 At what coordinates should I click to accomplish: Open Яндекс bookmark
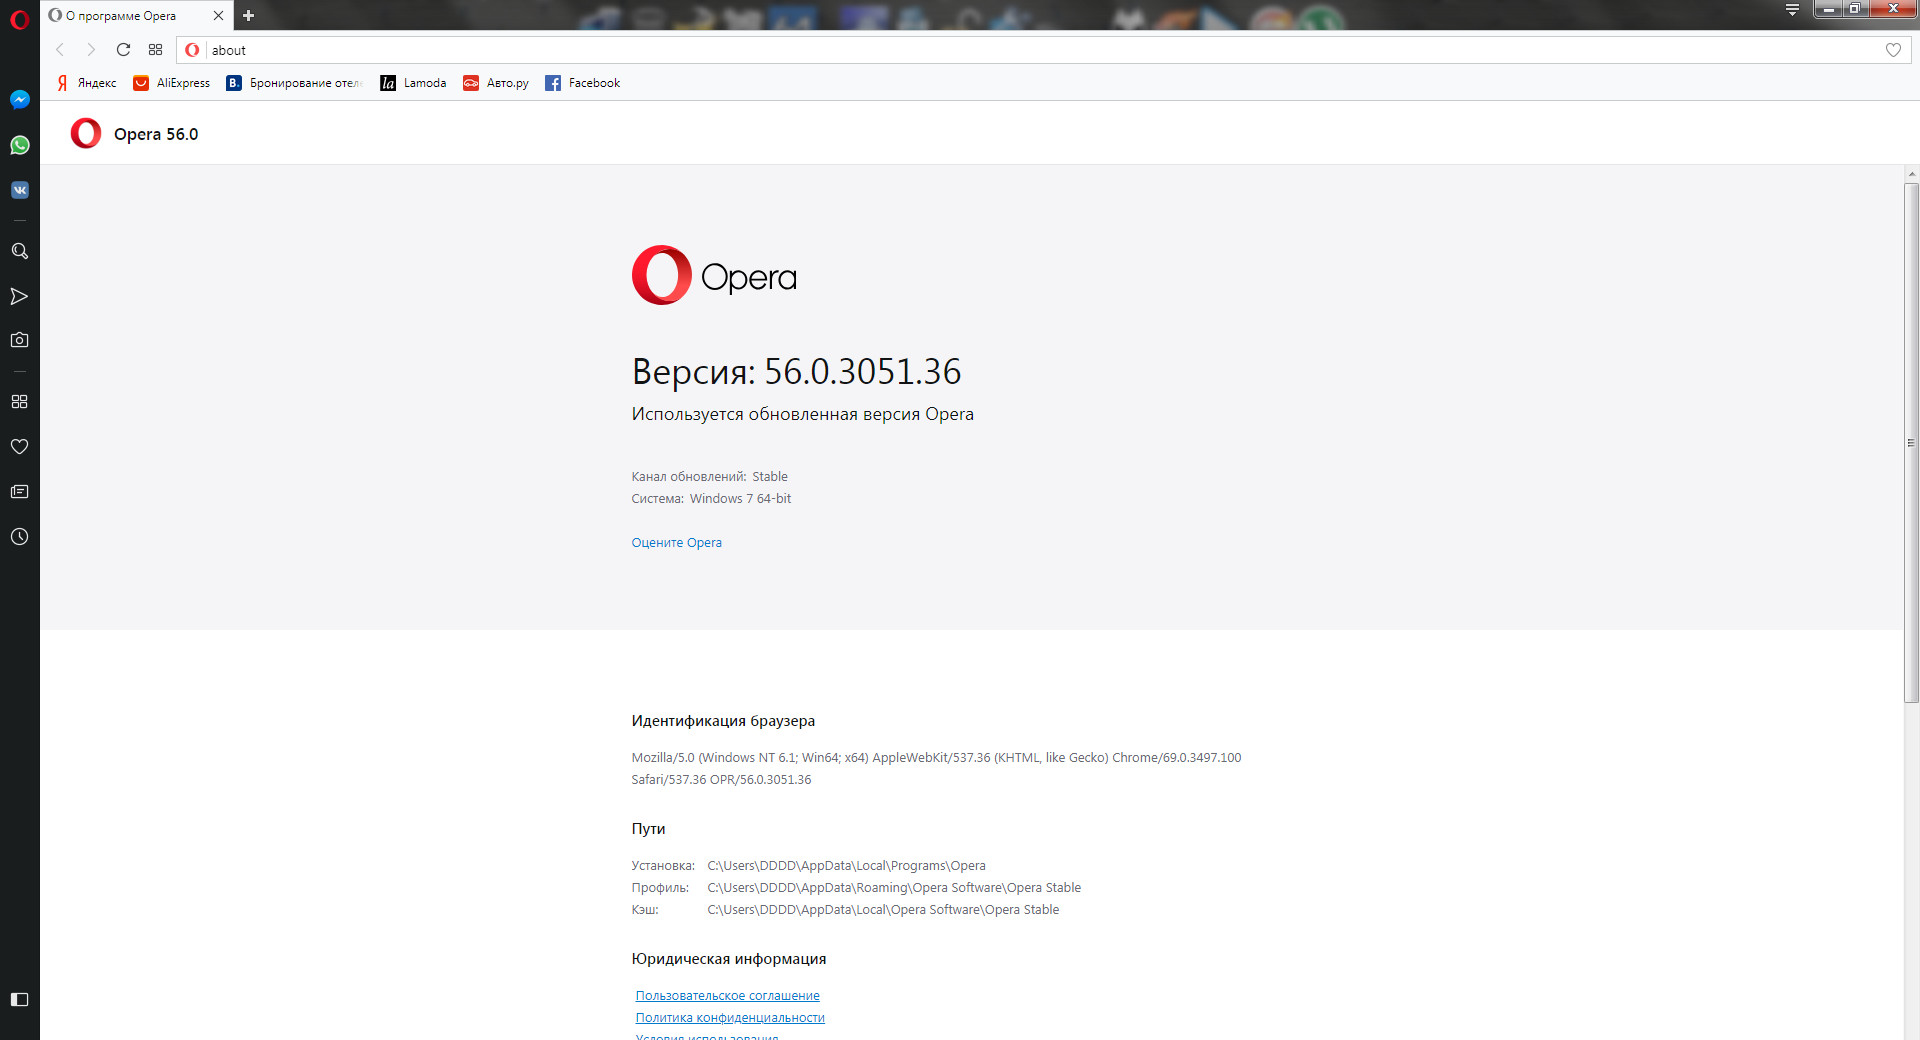coord(87,83)
